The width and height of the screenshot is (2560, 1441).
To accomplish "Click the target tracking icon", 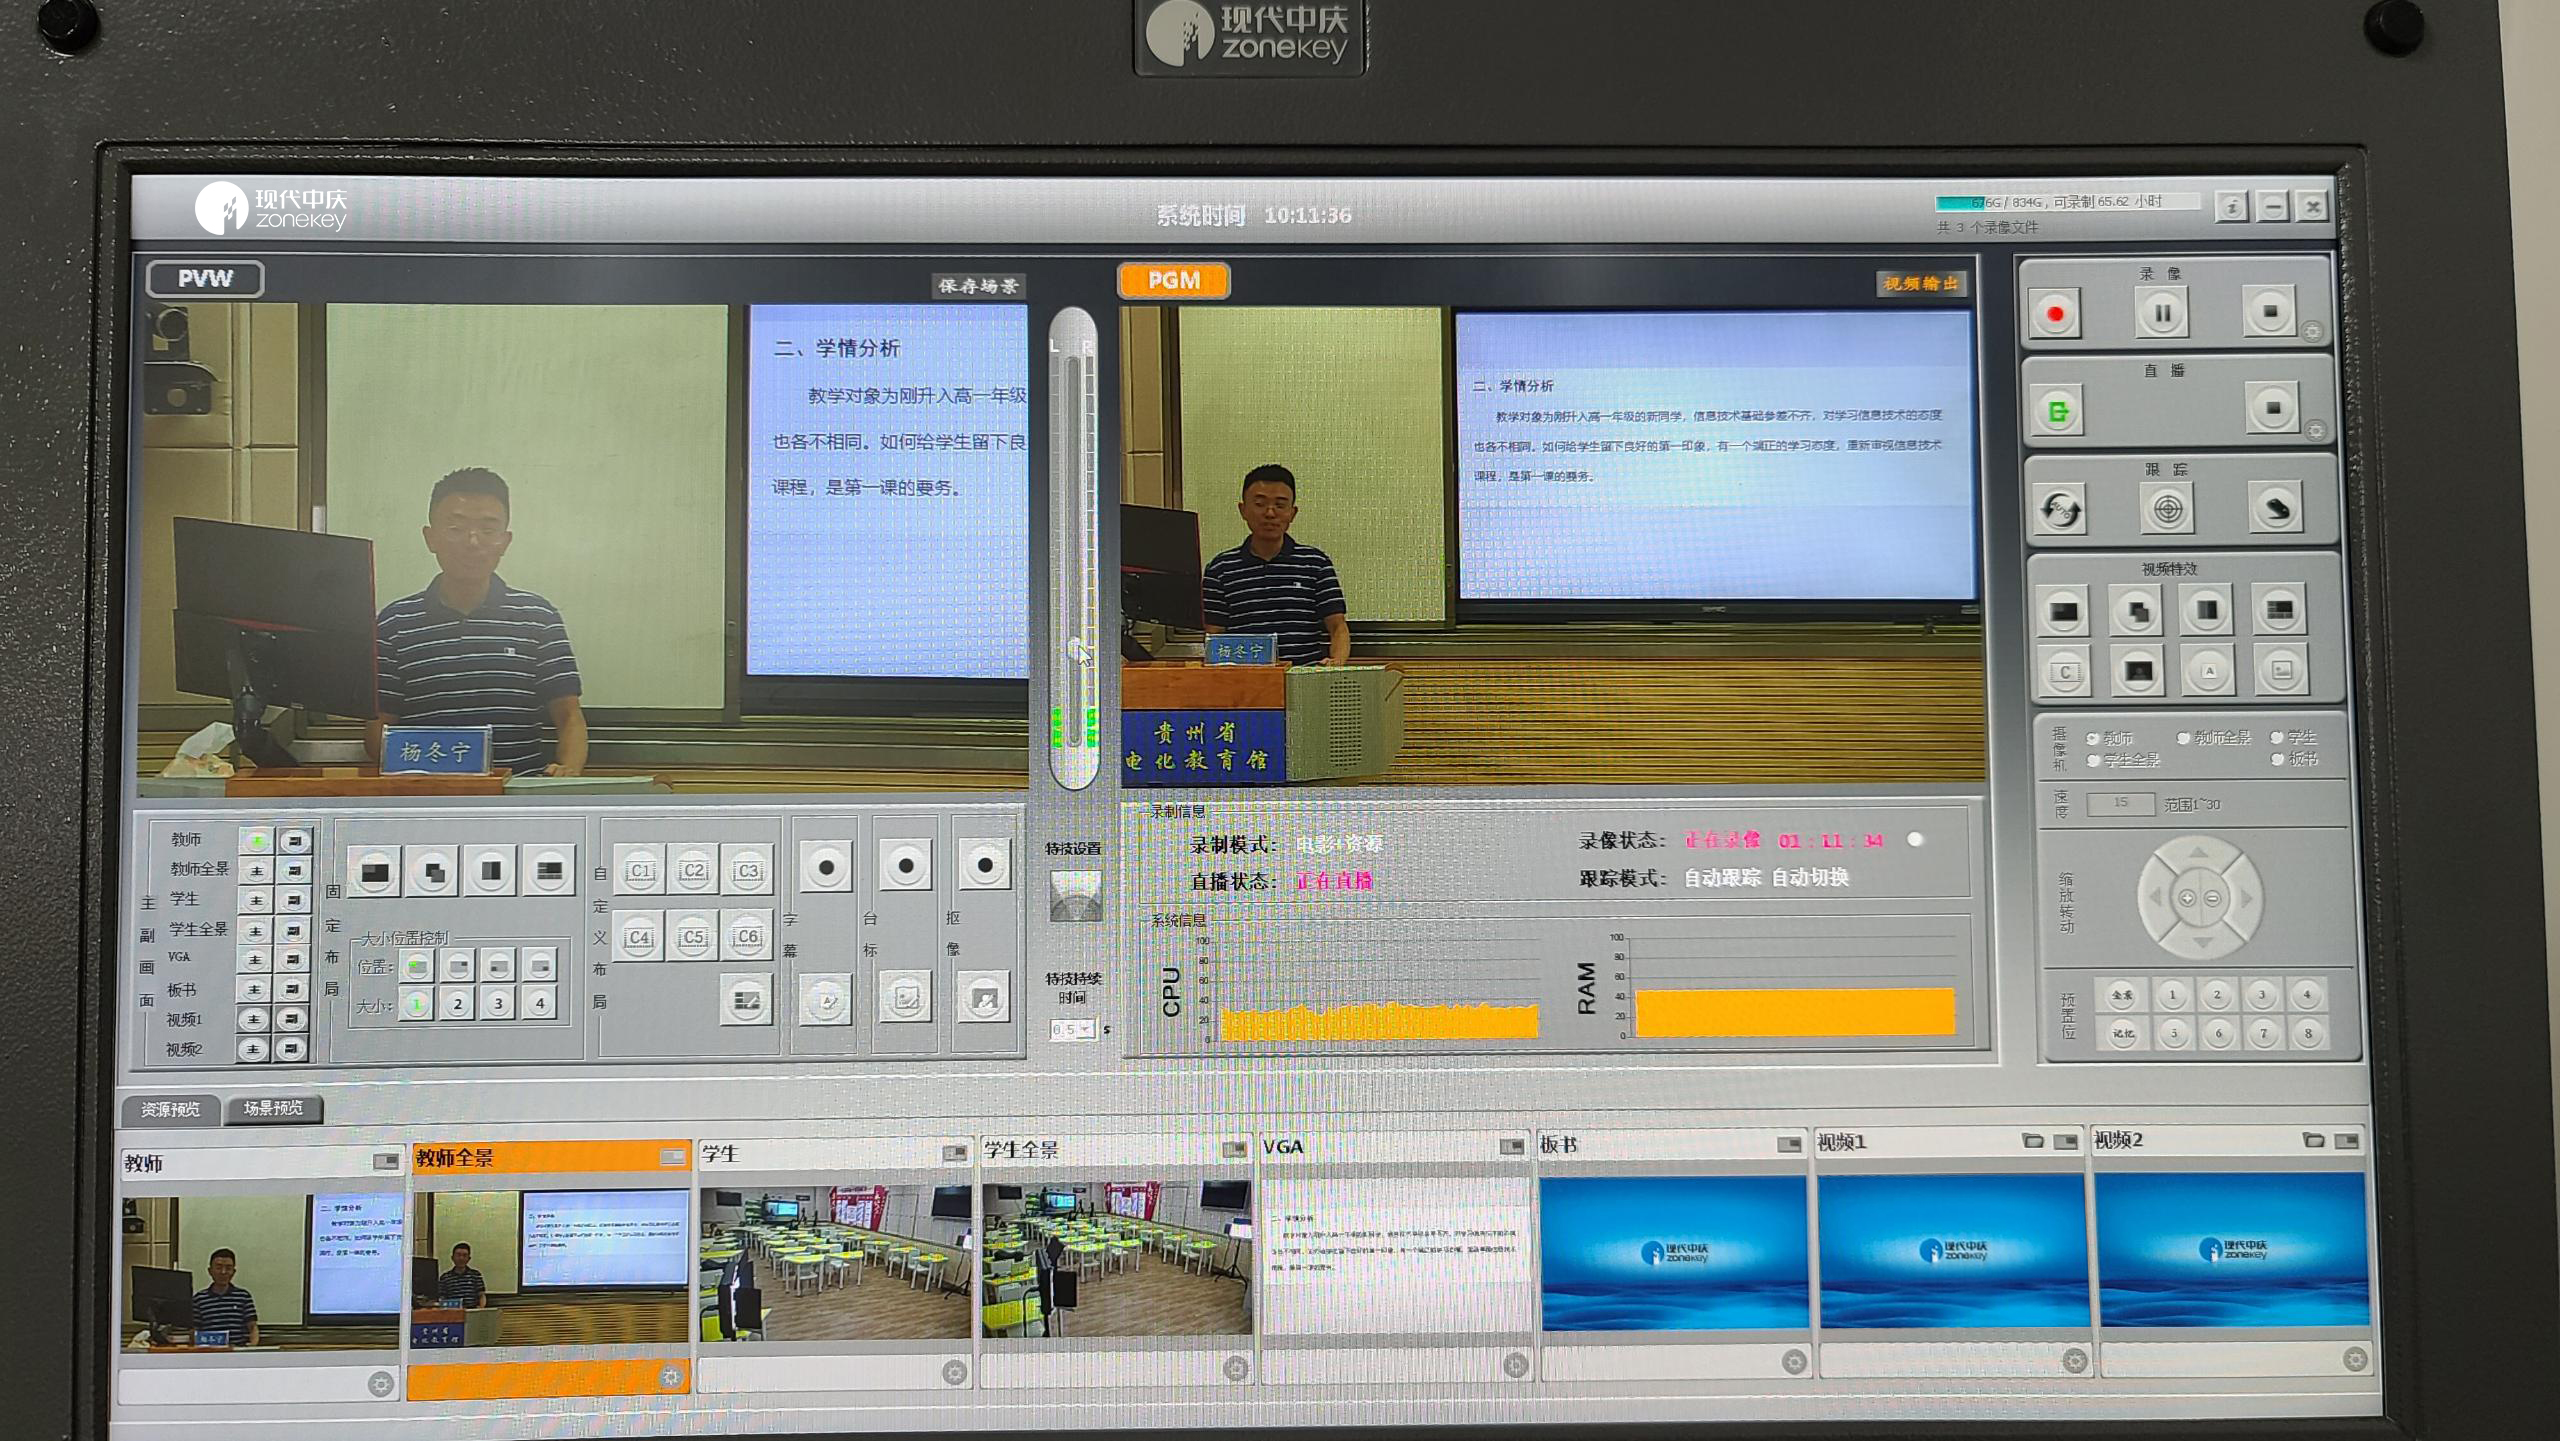I will coord(2167,510).
